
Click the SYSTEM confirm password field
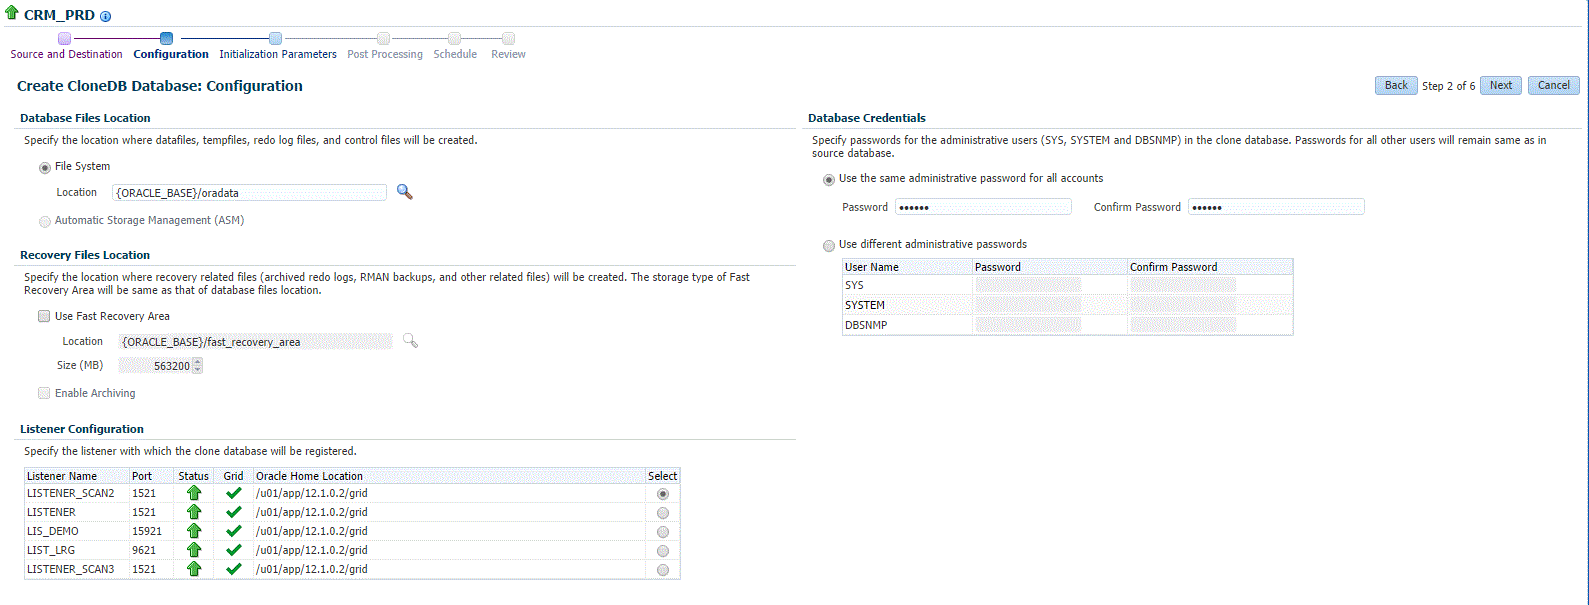[1183, 305]
